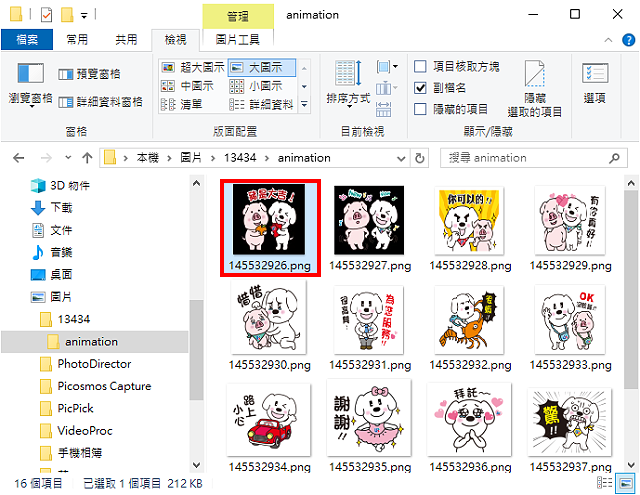Expand breadcrumb chevron after 本機
Viewport: 640px width, 495px height.
pos(169,158)
